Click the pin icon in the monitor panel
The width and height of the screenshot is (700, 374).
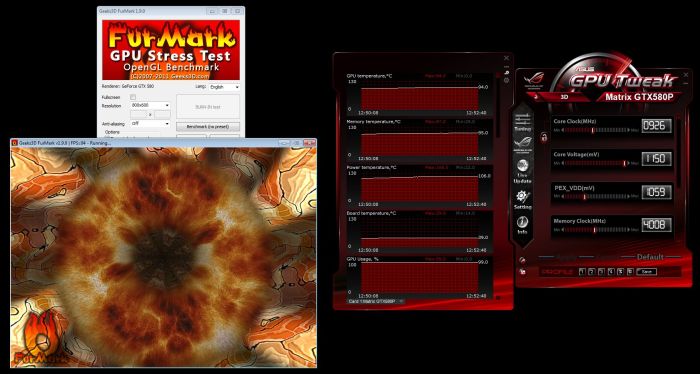point(506,73)
